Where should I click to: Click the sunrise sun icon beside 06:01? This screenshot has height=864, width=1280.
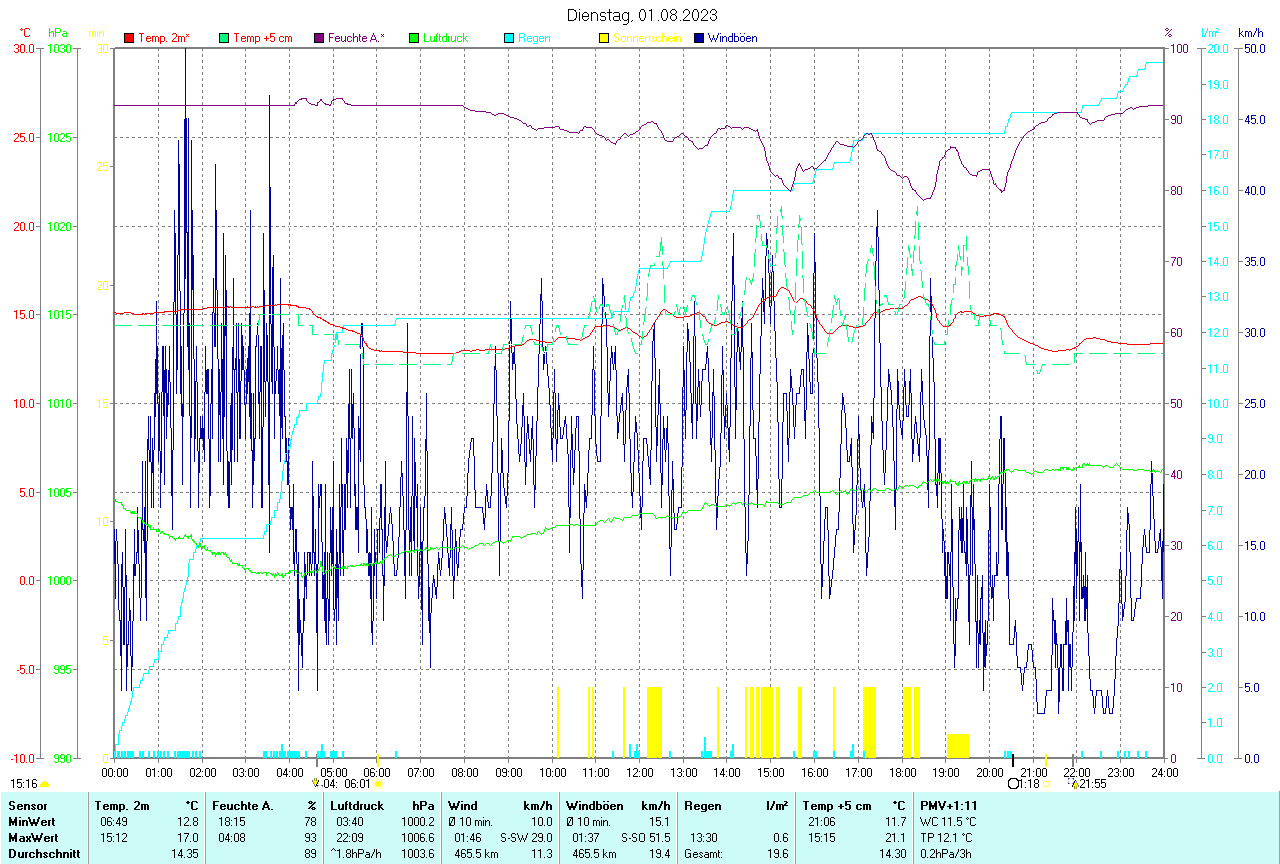pos(378,785)
